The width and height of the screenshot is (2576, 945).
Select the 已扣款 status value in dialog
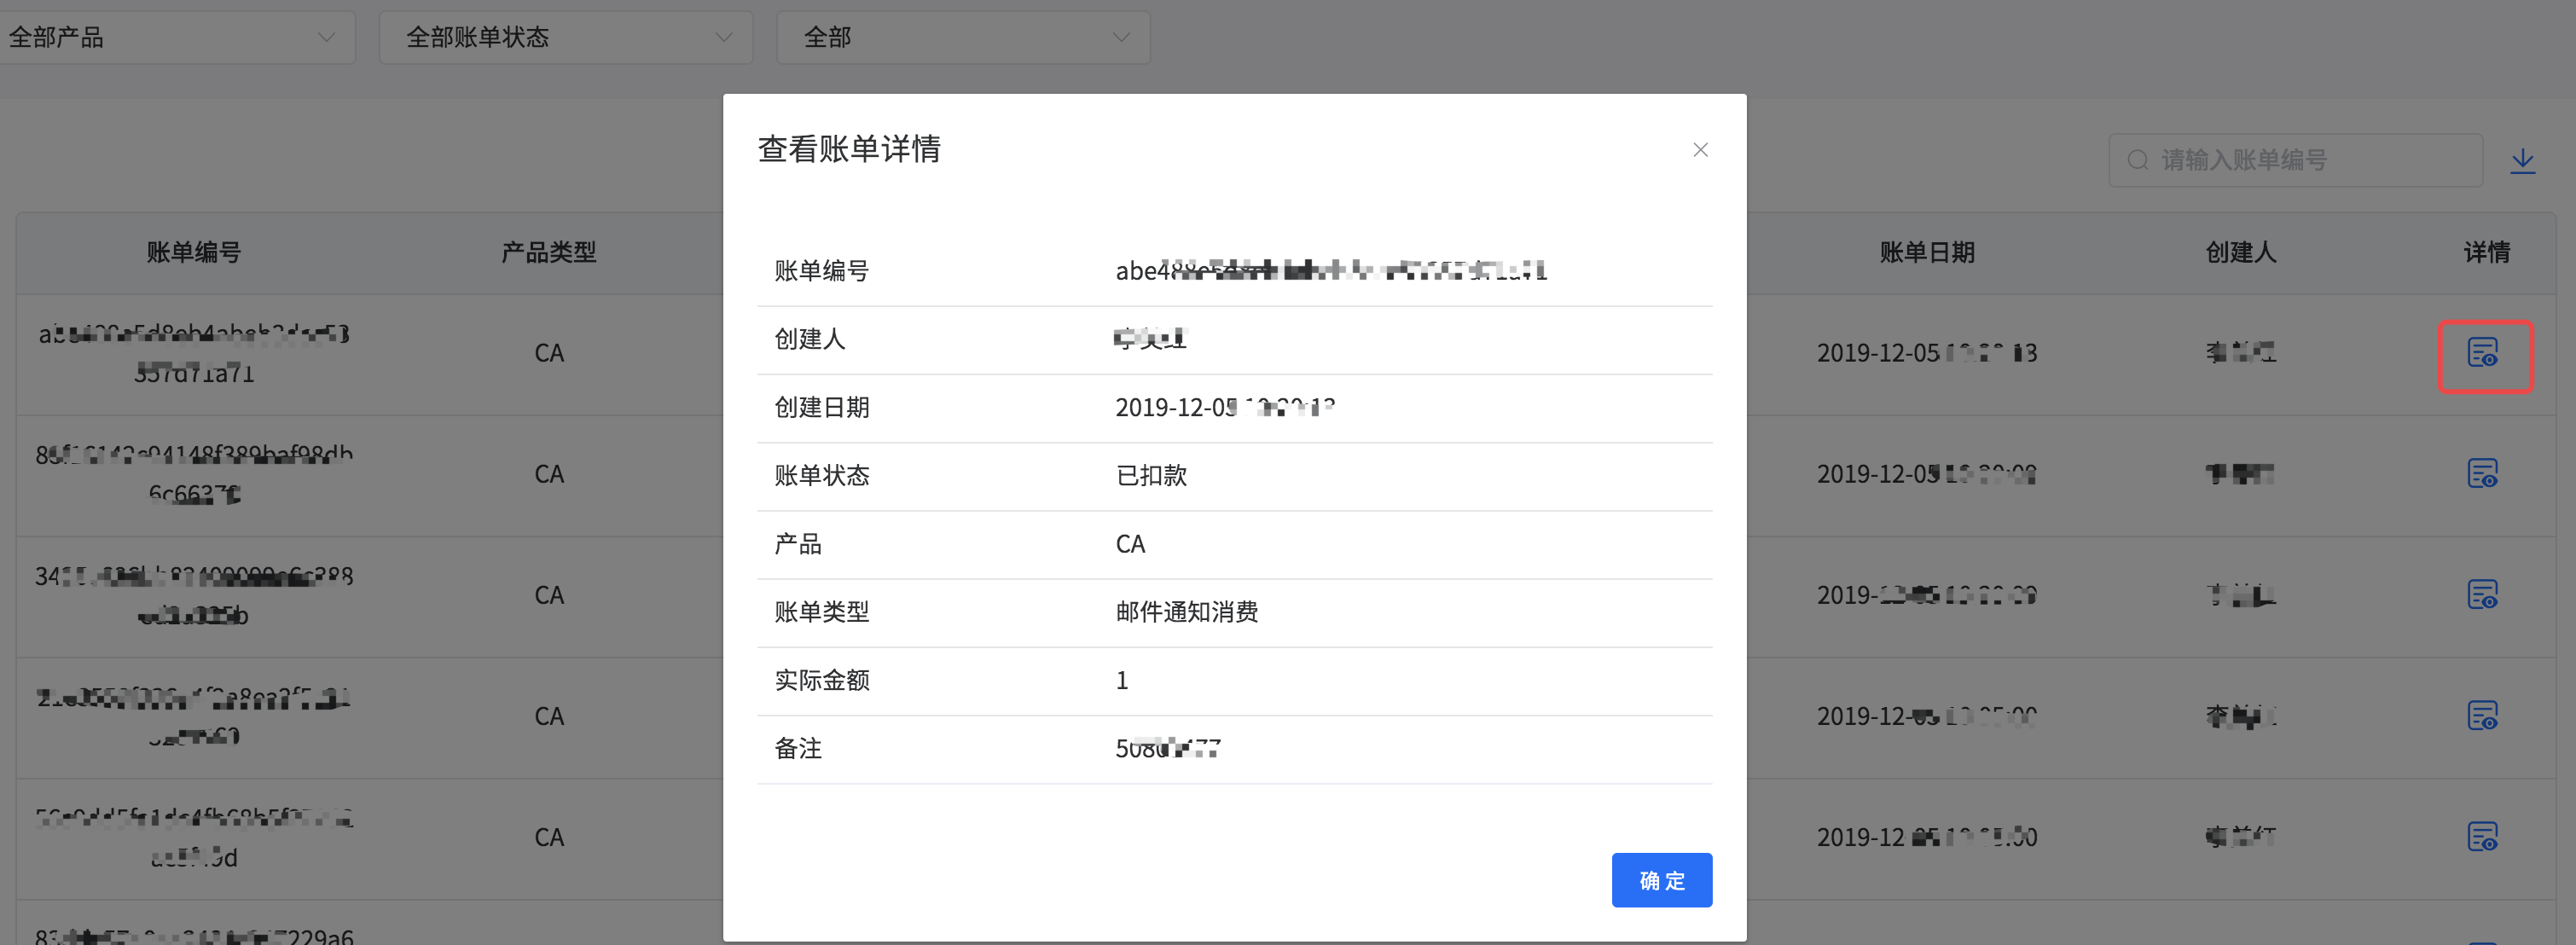pos(1151,475)
